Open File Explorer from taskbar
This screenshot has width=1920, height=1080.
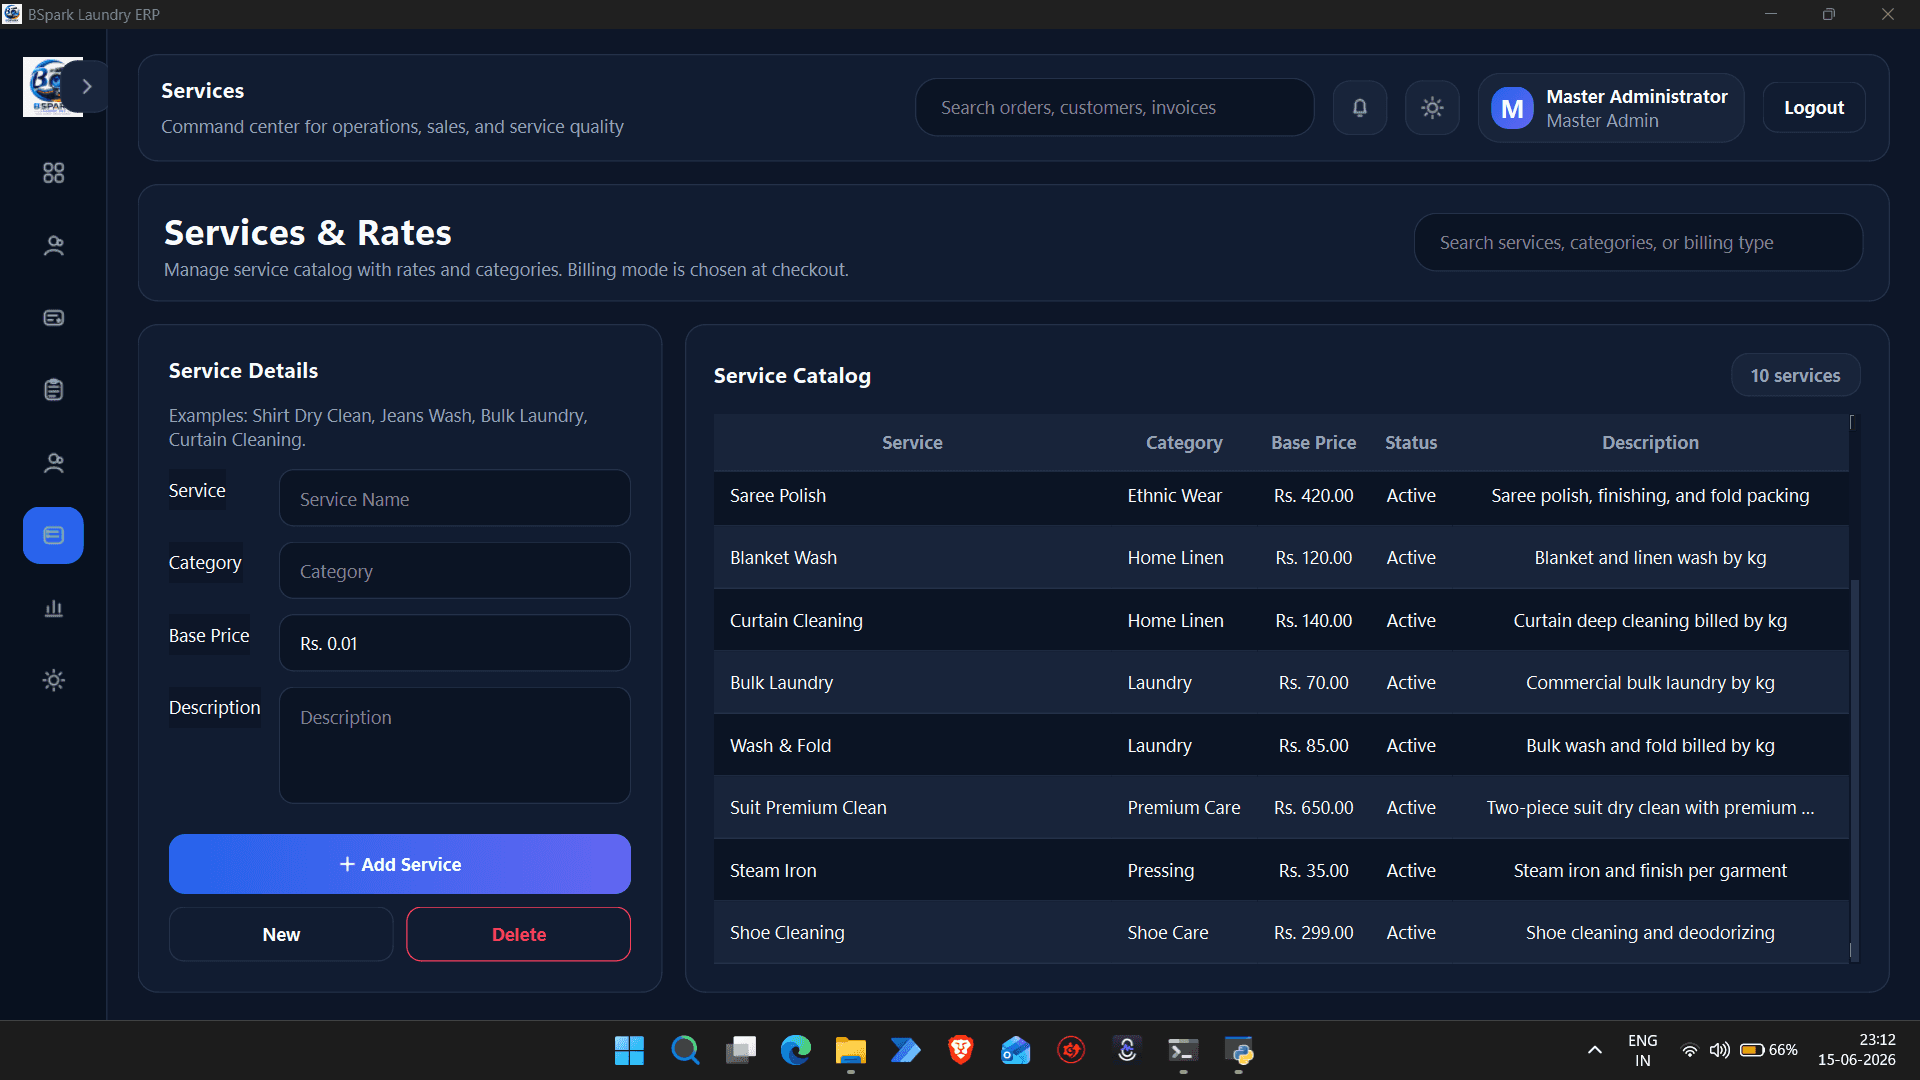point(851,1050)
